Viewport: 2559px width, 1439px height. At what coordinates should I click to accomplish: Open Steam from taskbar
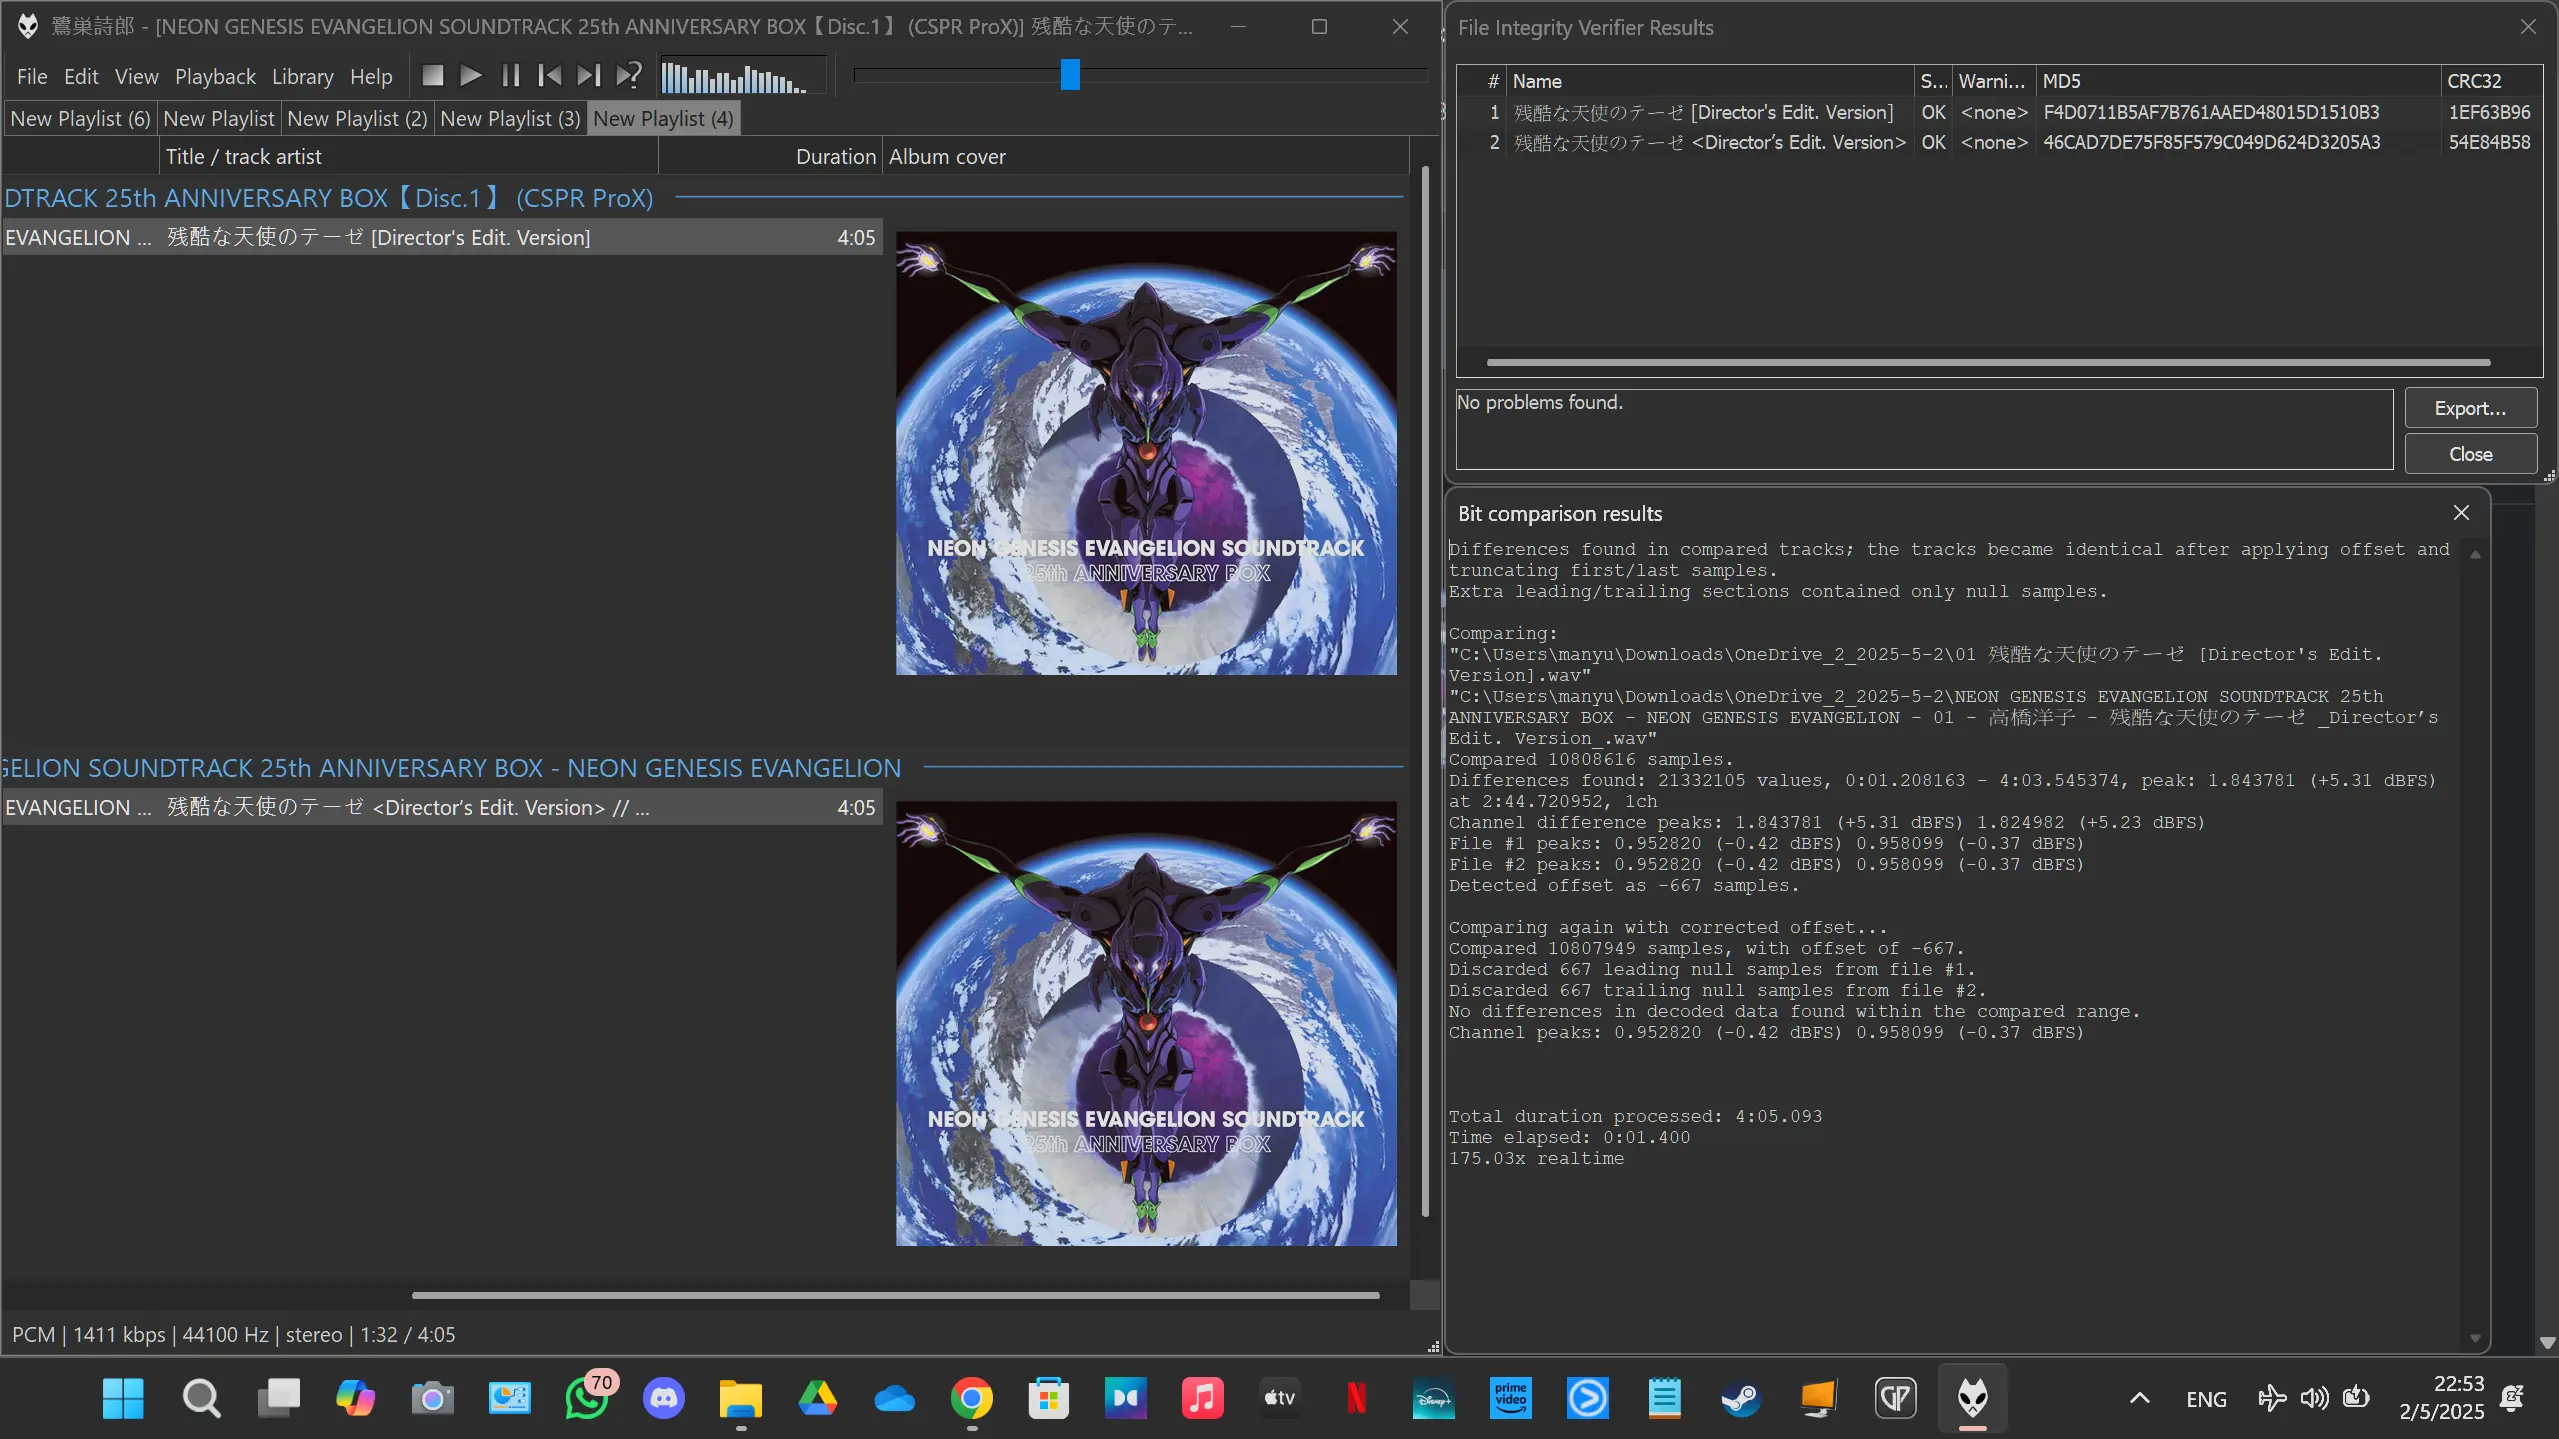[x=1741, y=1398]
